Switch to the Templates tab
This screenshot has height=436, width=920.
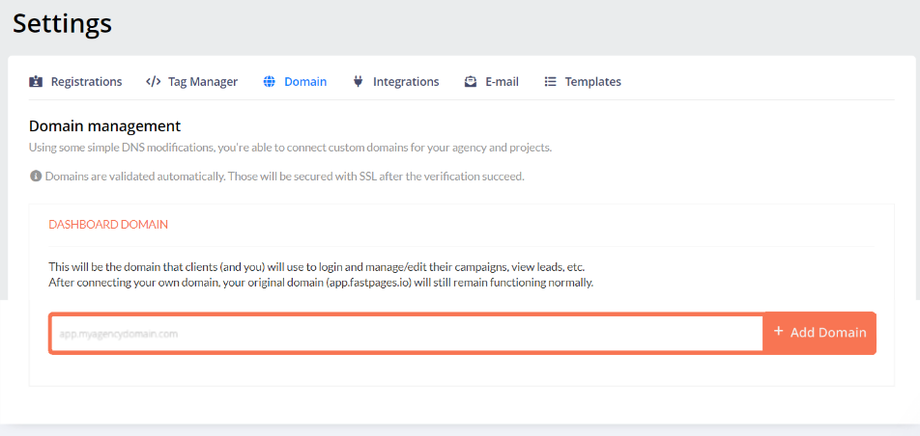click(x=593, y=82)
